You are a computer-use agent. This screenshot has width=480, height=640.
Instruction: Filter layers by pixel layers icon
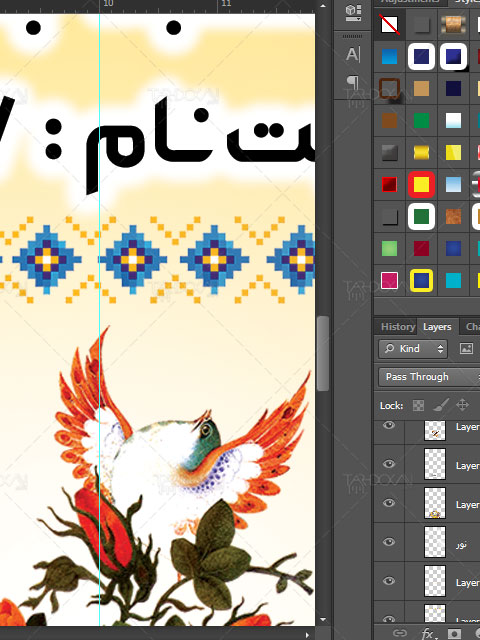point(466,349)
